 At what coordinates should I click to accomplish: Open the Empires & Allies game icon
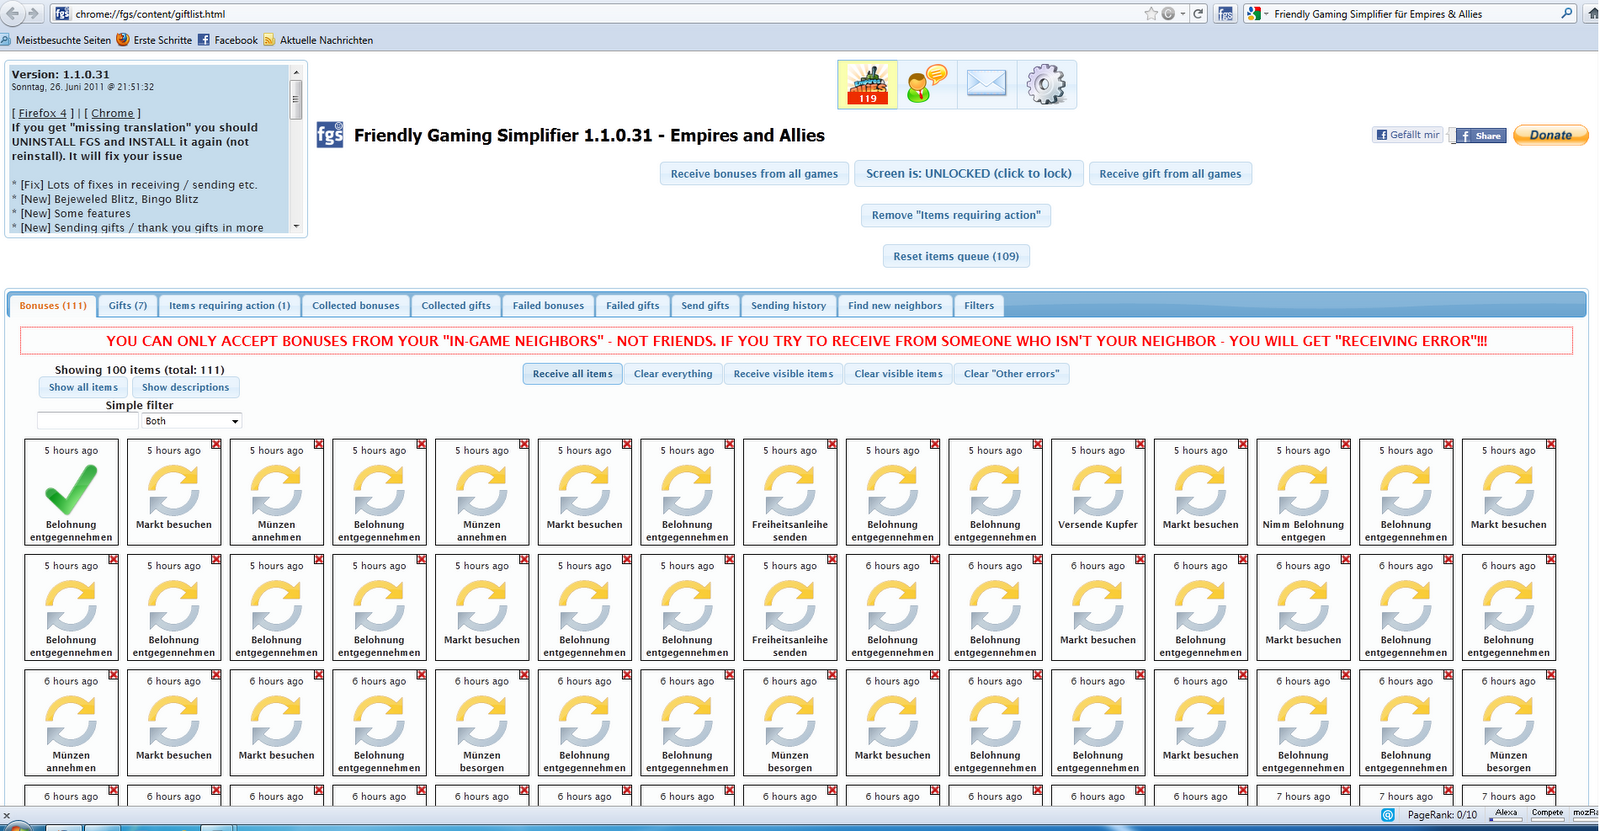click(867, 85)
